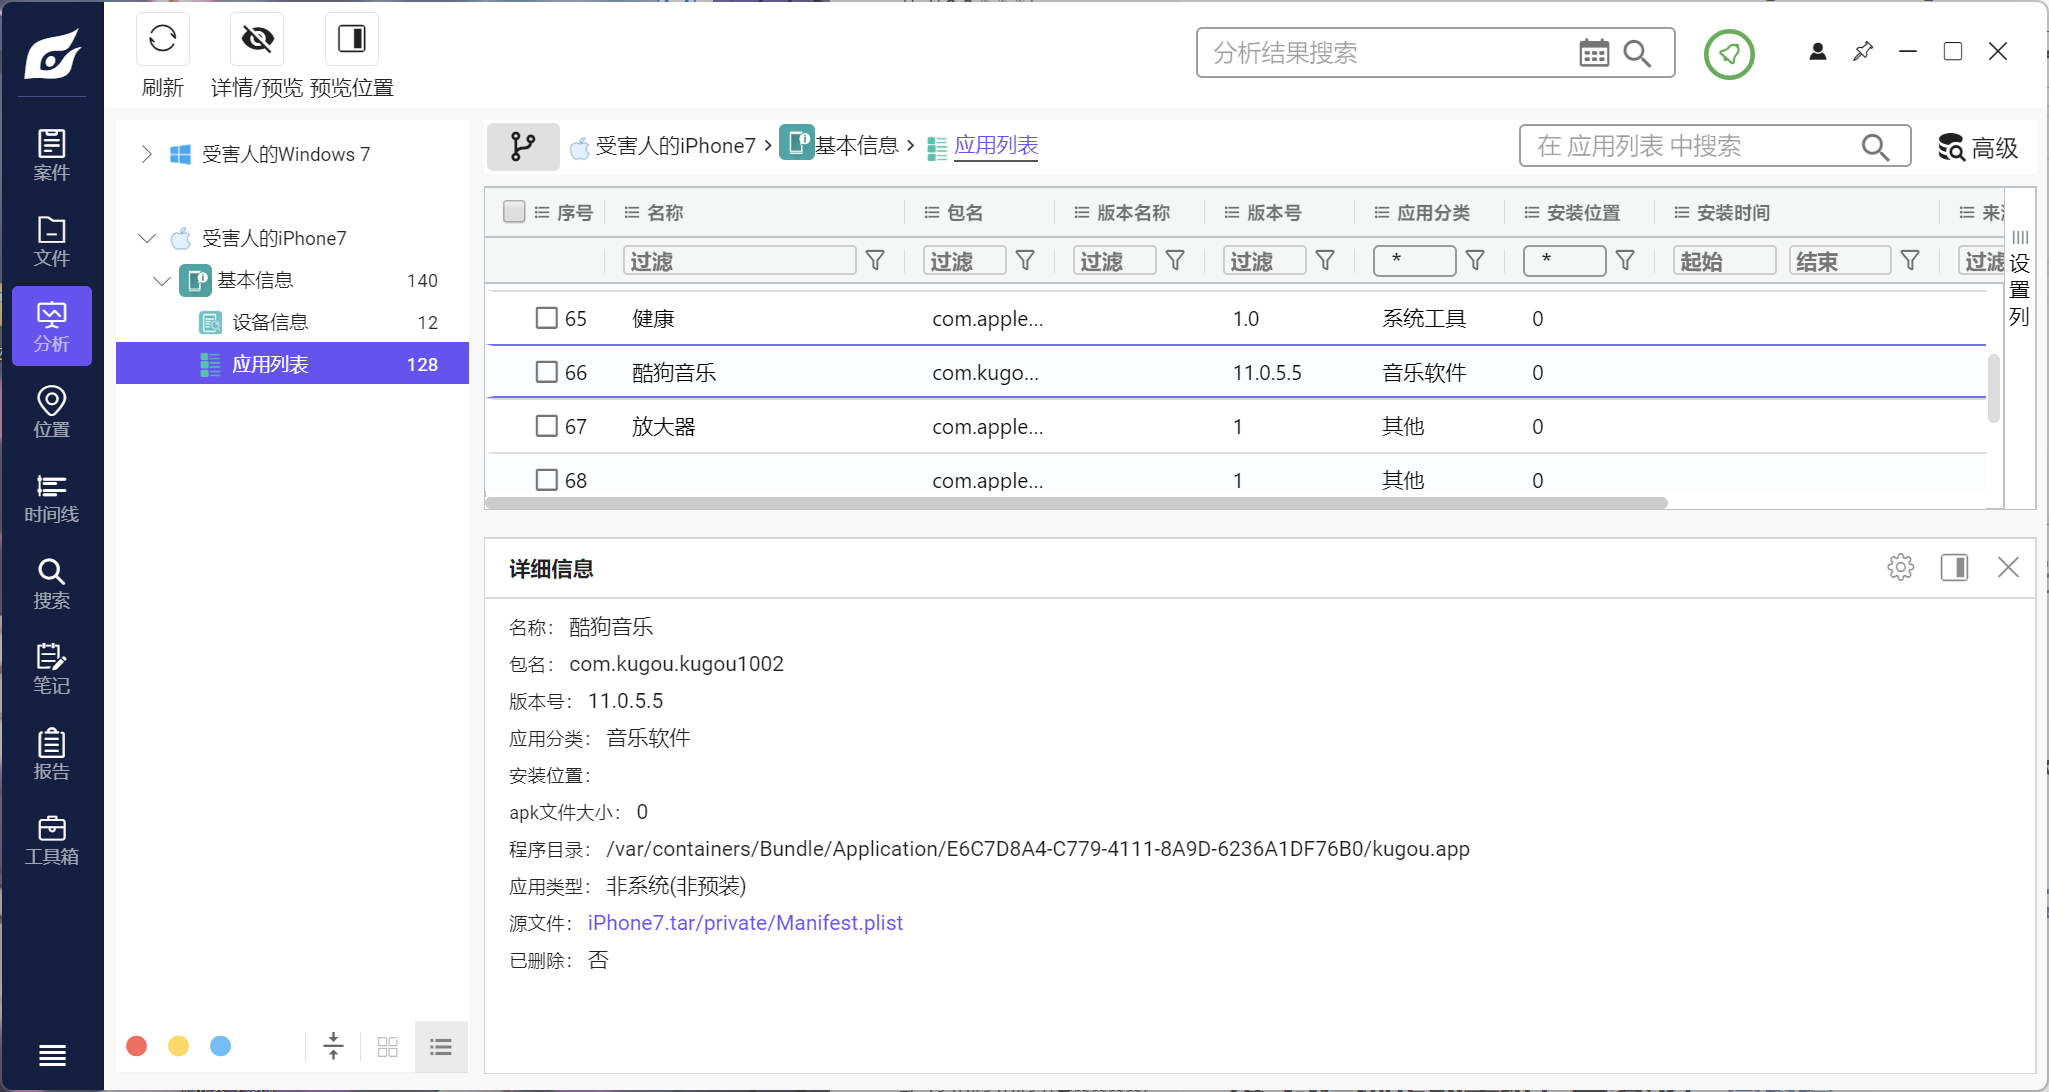Click the green circular status icon
2049x1092 pixels.
click(1729, 53)
